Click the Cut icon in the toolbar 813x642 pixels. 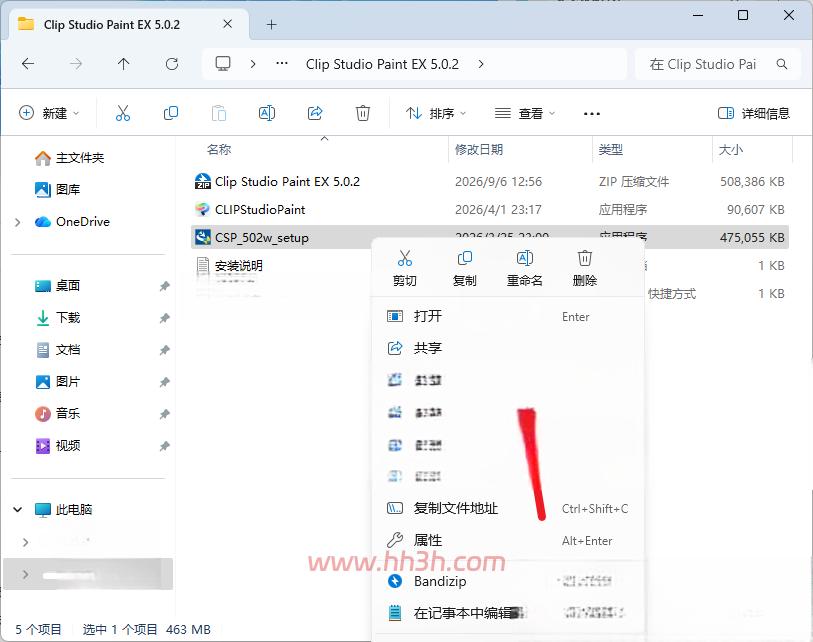coord(123,113)
